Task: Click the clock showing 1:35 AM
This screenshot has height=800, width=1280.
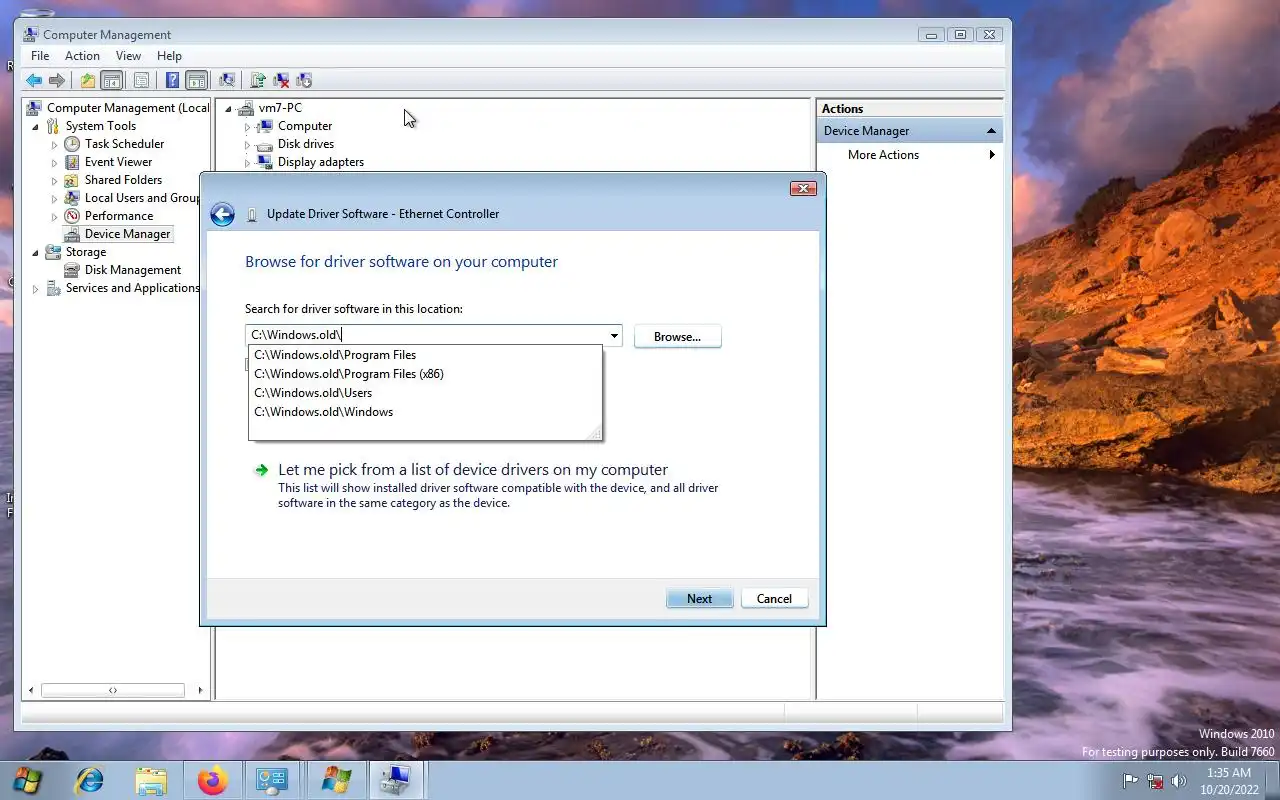Action: pyautogui.click(x=1228, y=773)
